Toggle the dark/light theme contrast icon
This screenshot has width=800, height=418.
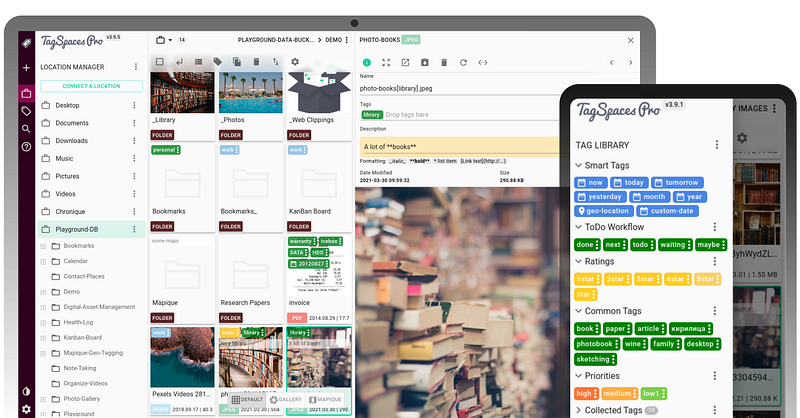click(26, 391)
